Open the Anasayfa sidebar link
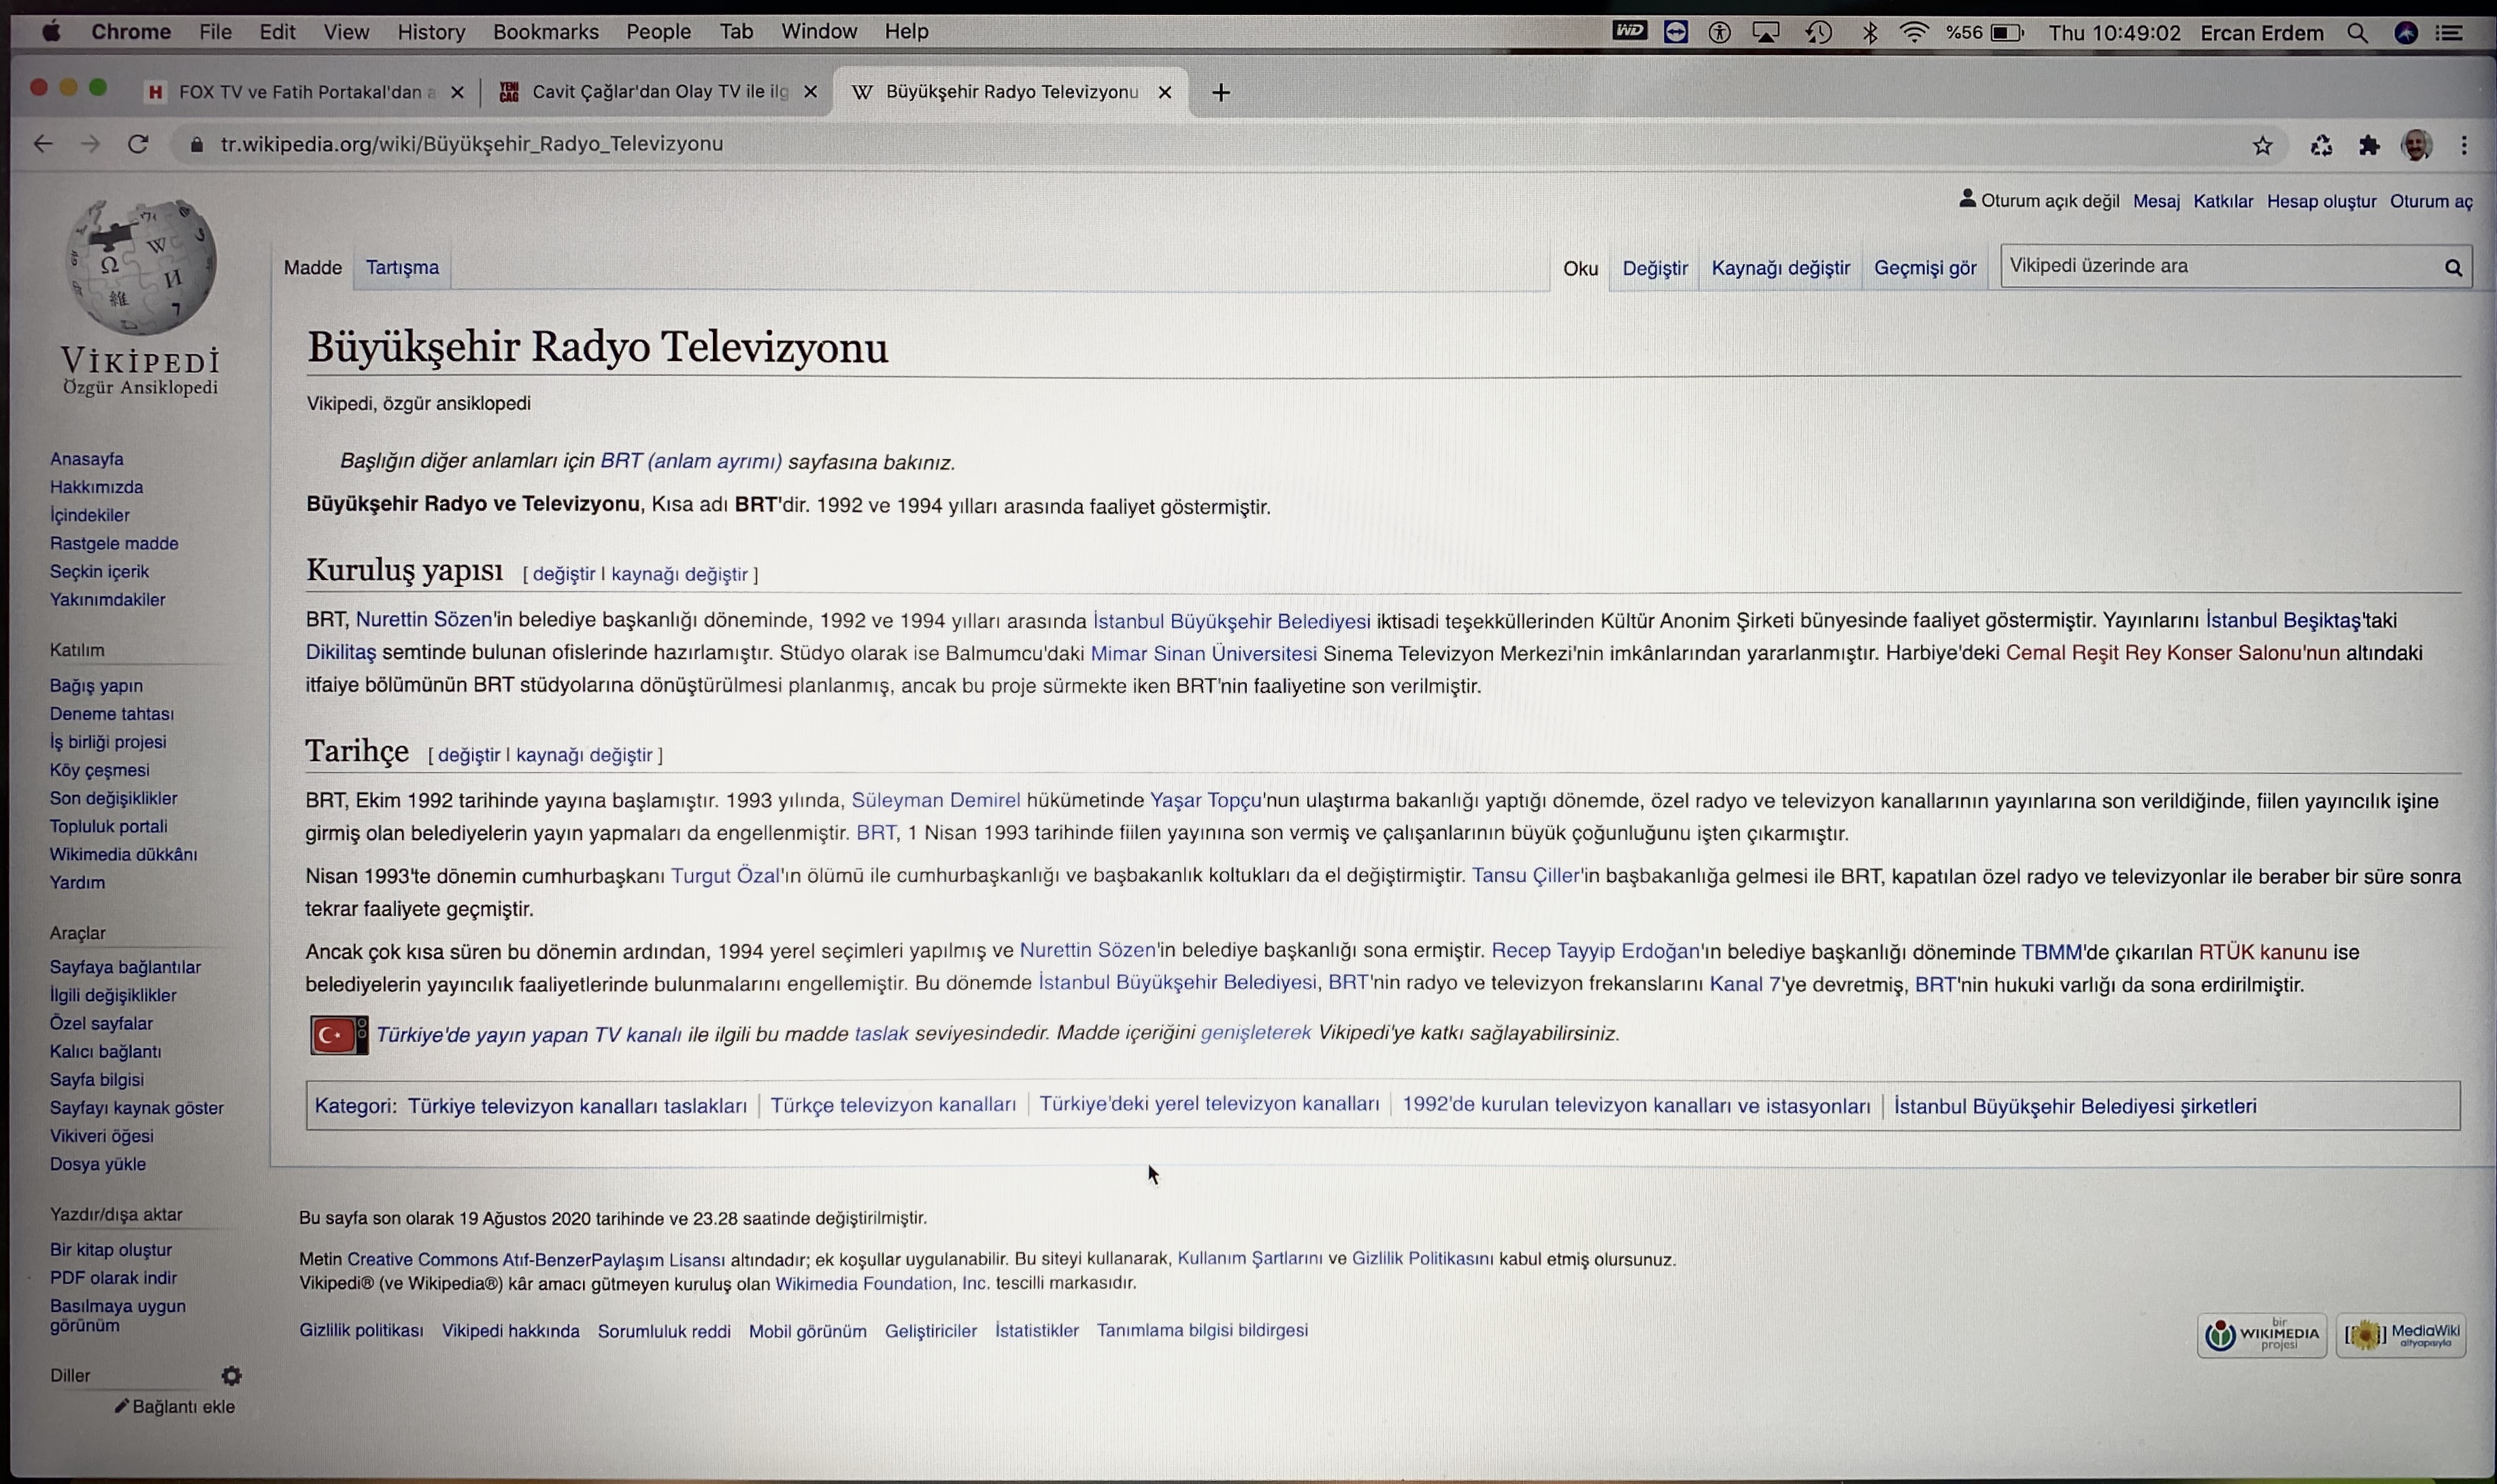The height and width of the screenshot is (1484, 2497). 87,459
